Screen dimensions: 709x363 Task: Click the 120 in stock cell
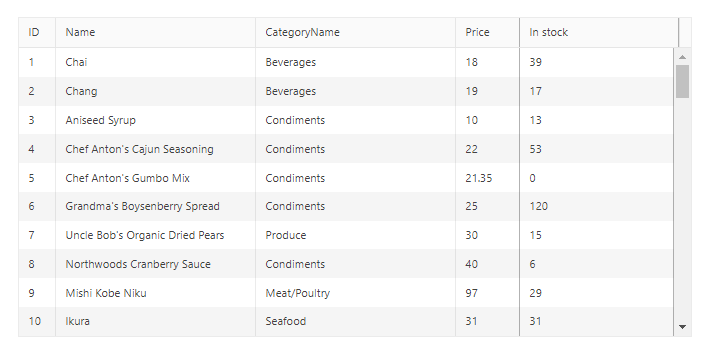(596, 207)
